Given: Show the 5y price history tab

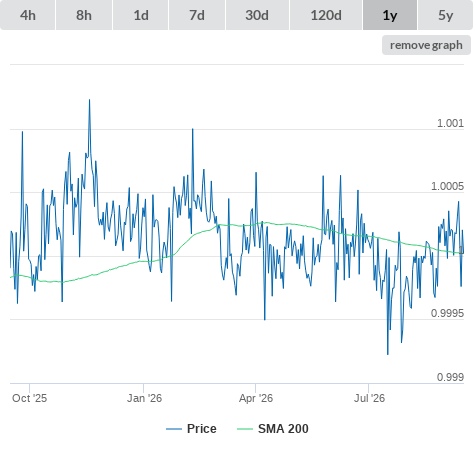Looking at the screenshot, I should point(446,15).
